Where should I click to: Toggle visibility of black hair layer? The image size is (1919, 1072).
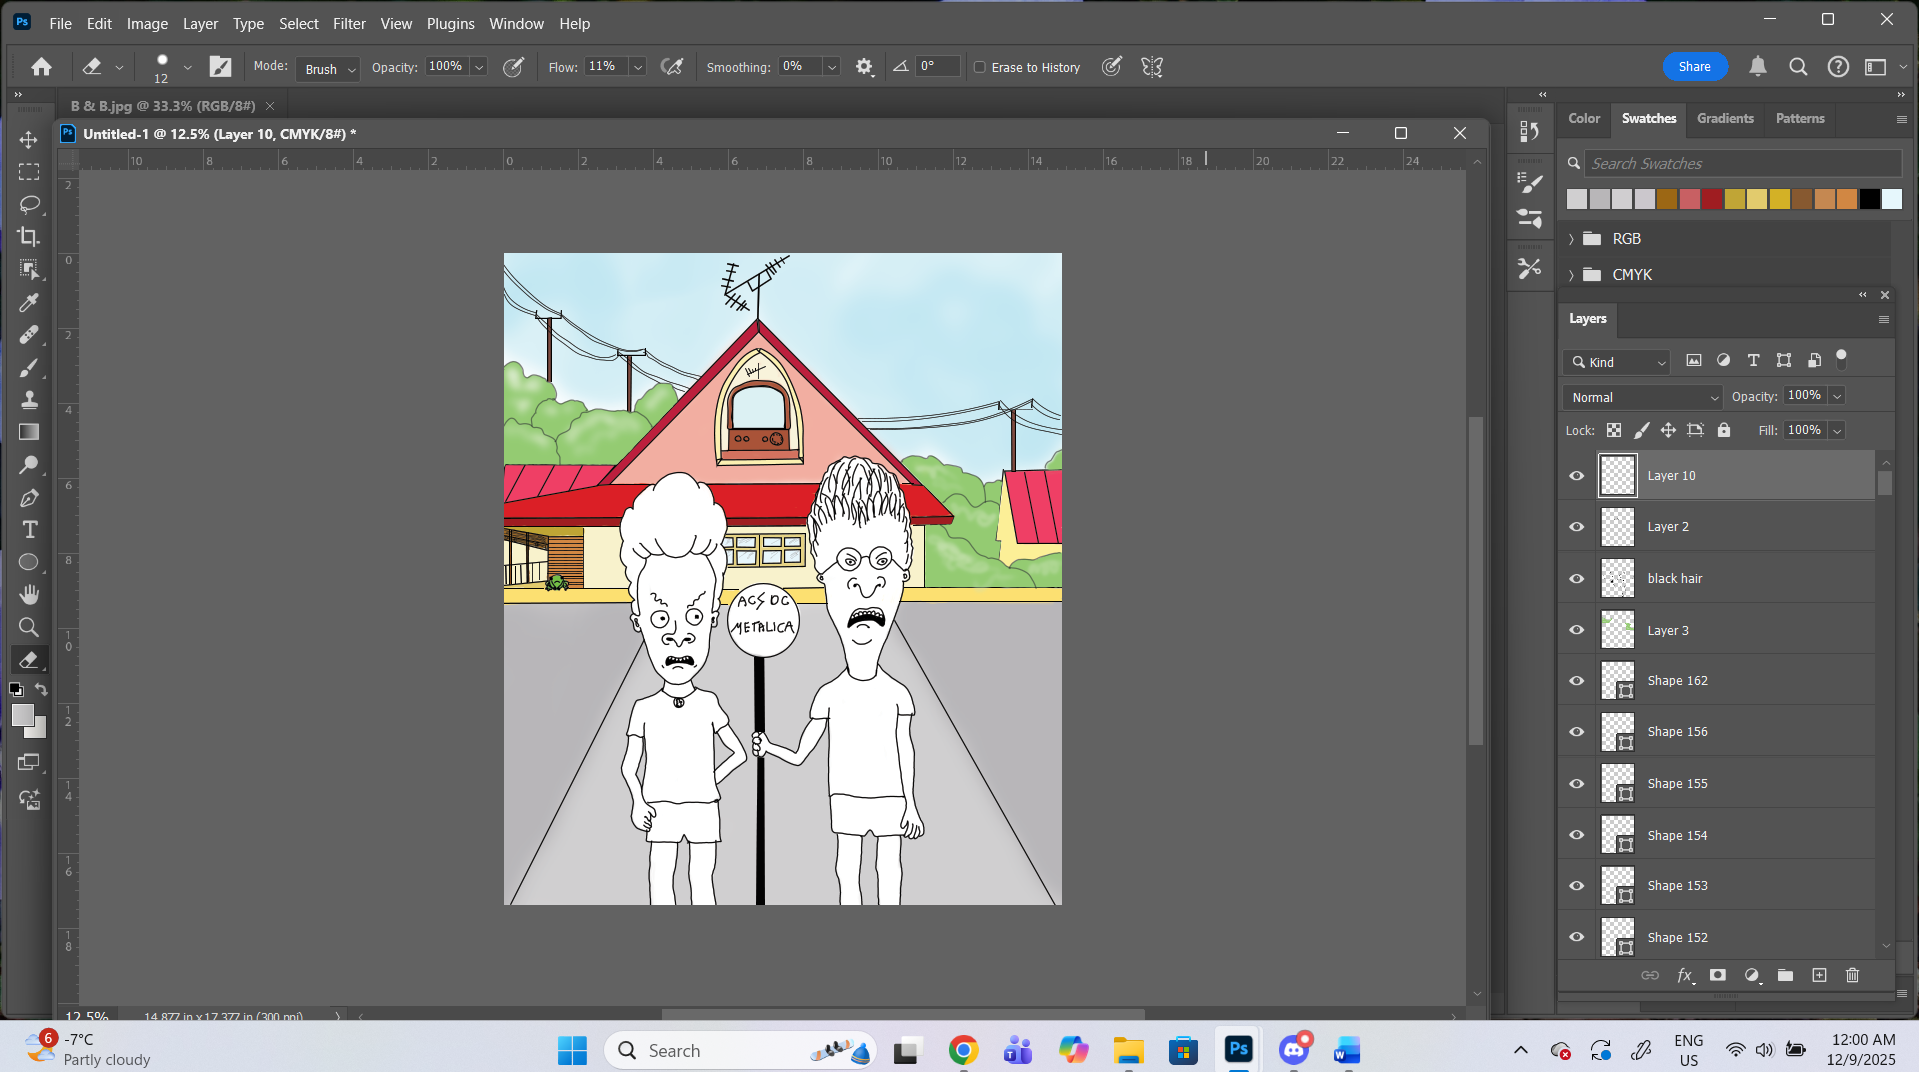point(1577,579)
